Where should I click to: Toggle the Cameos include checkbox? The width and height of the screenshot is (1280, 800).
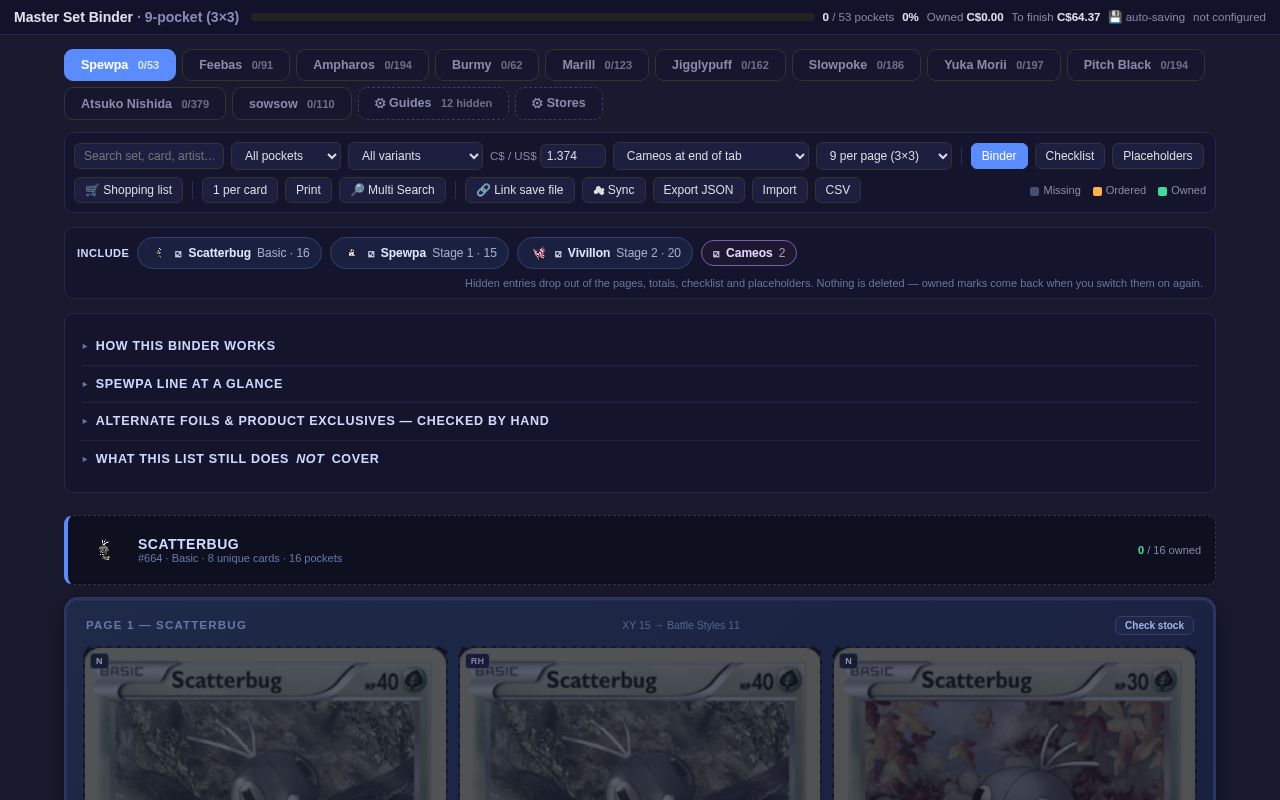(716, 254)
